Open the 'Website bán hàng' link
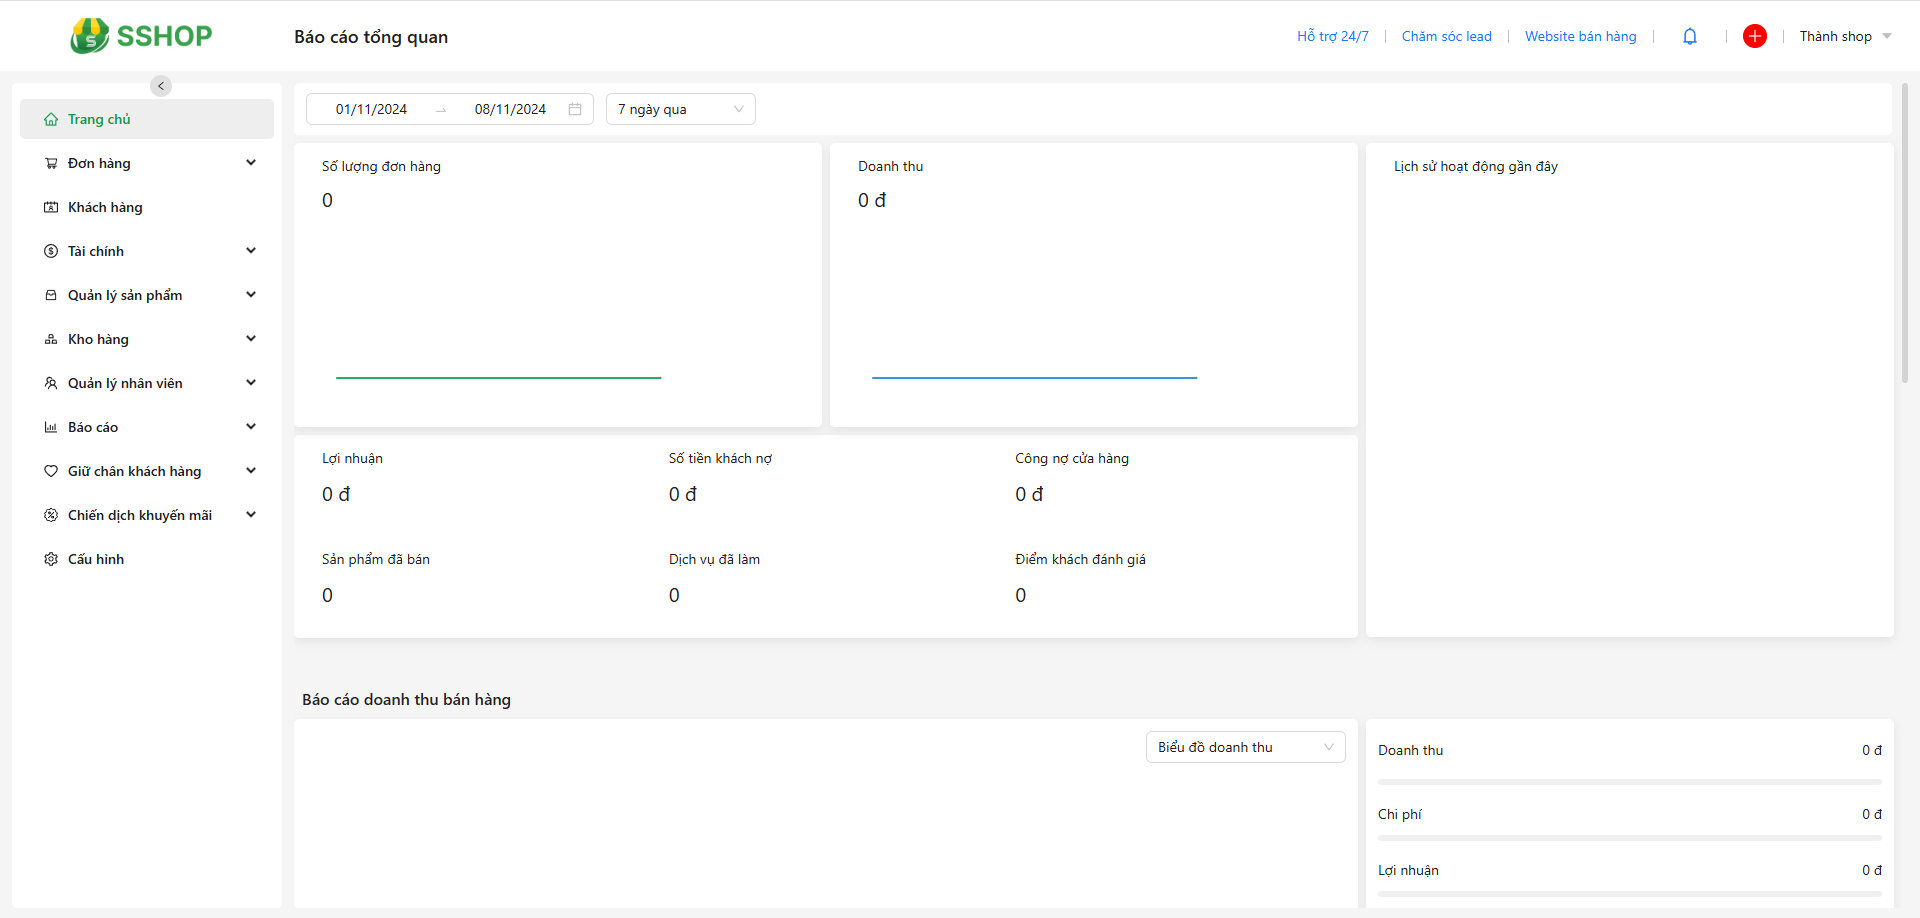1920x918 pixels. 1580,36
